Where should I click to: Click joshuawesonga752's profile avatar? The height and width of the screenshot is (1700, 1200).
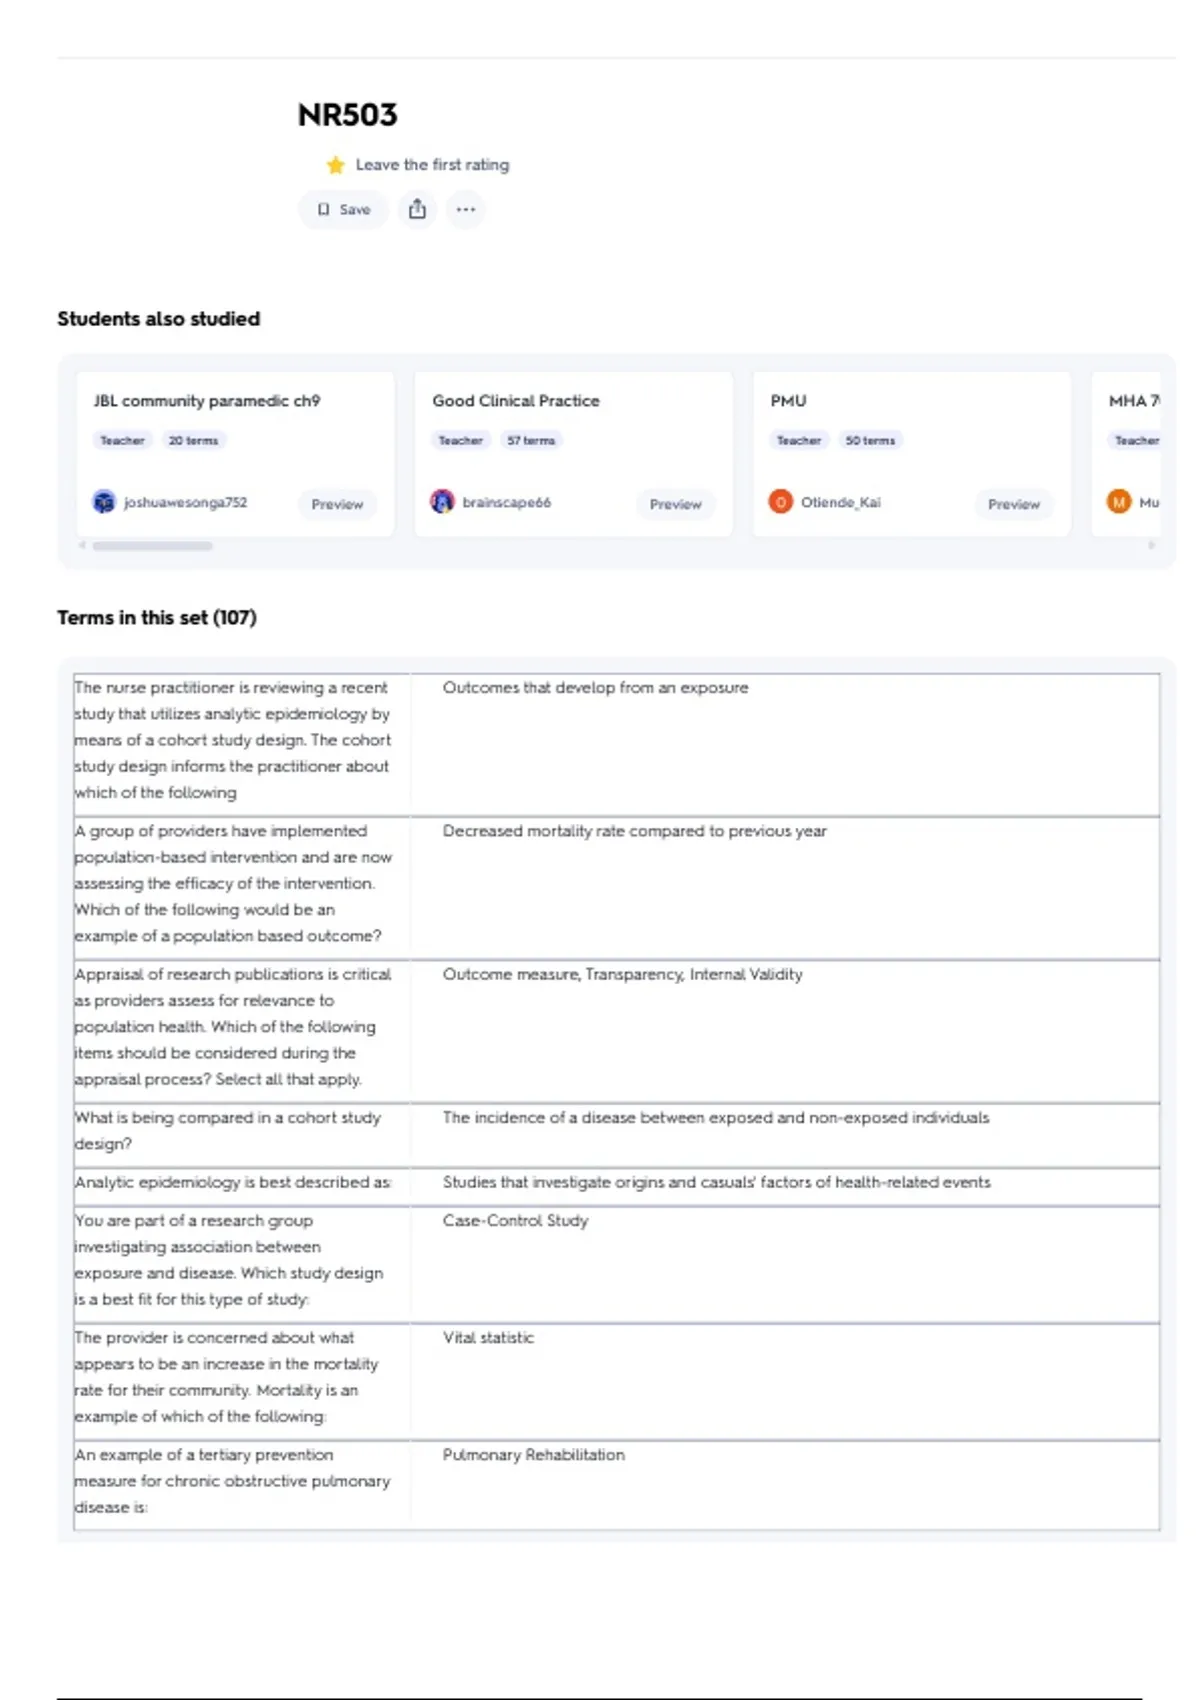coord(104,502)
